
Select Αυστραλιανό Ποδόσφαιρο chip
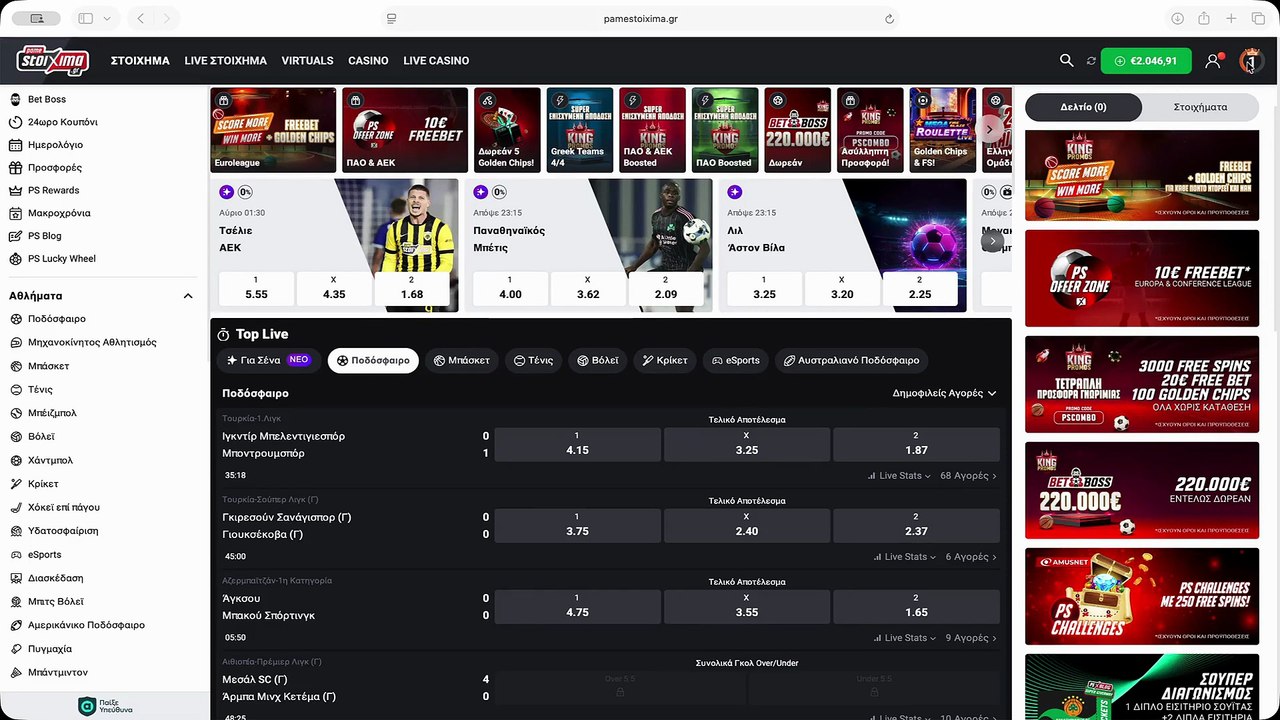(x=851, y=360)
